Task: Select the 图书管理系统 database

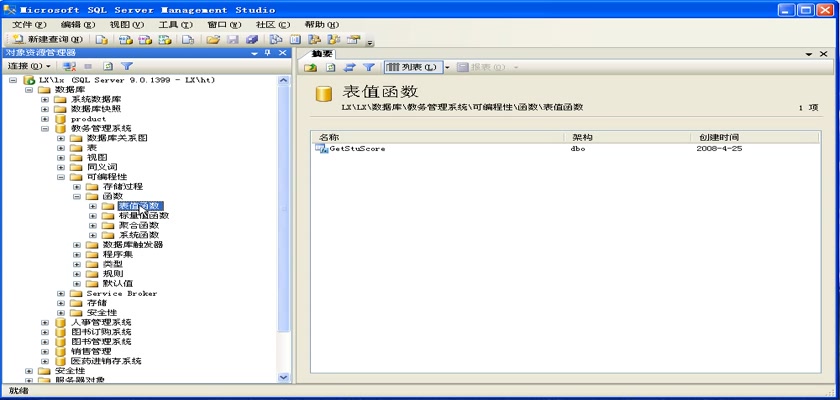Action: pyautogui.click(x=101, y=342)
